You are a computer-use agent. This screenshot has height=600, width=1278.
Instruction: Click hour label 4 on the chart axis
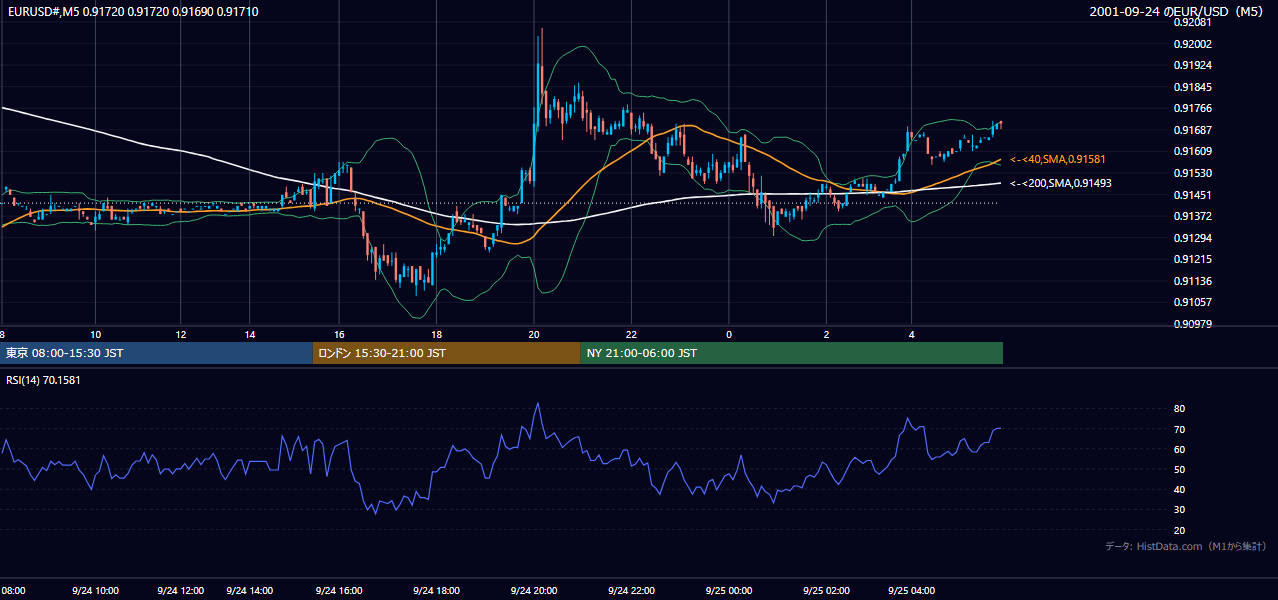(911, 334)
